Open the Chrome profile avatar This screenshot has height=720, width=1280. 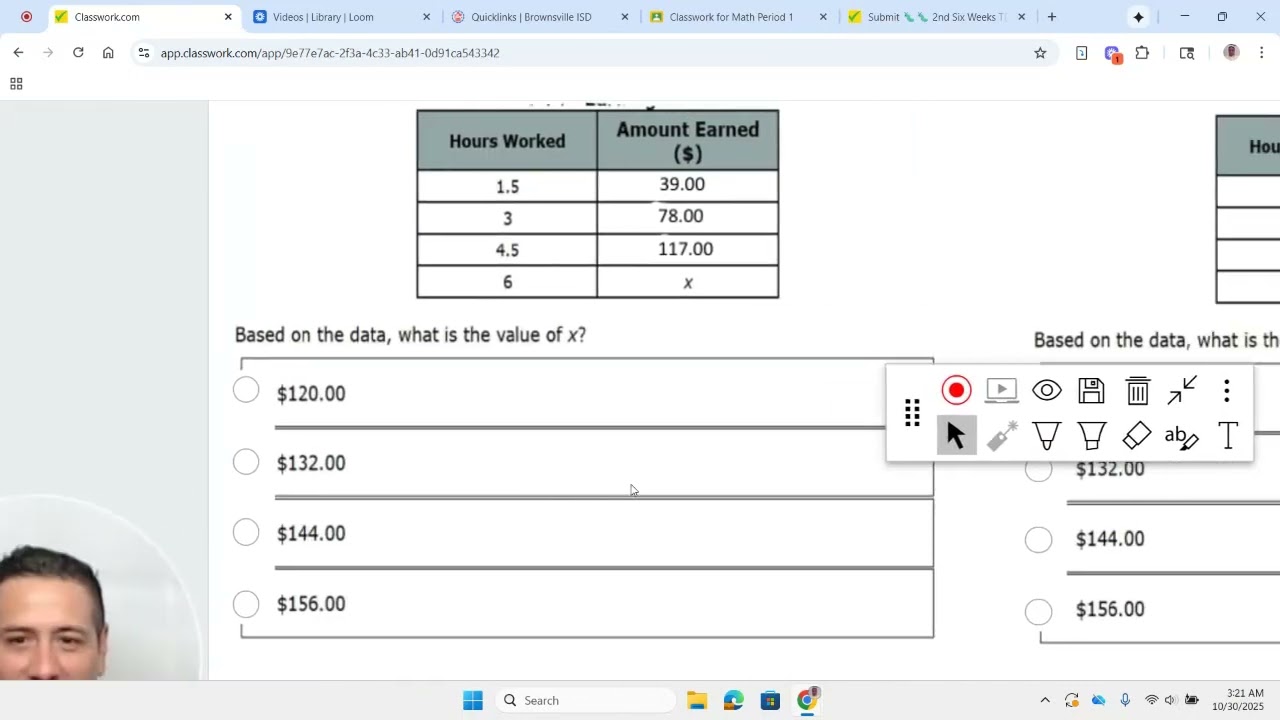pyautogui.click(x=1231, y=53)
